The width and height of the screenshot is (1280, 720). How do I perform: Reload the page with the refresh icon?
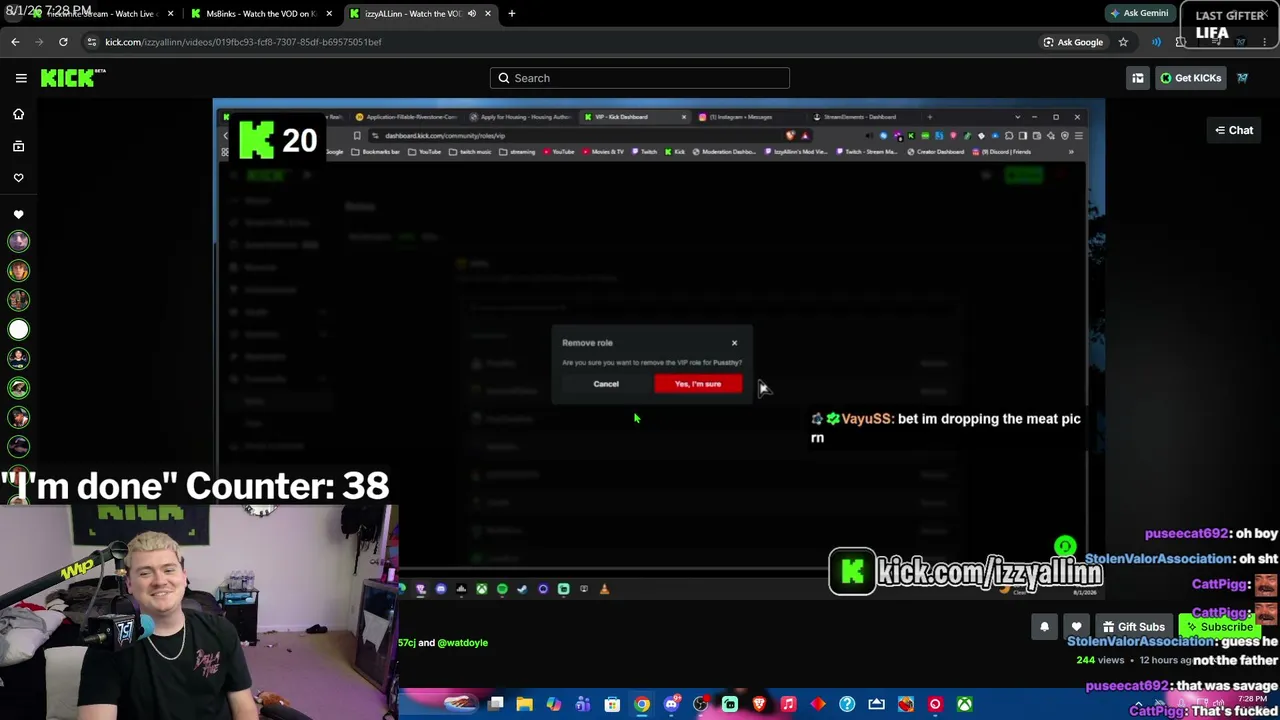point(63,42)
